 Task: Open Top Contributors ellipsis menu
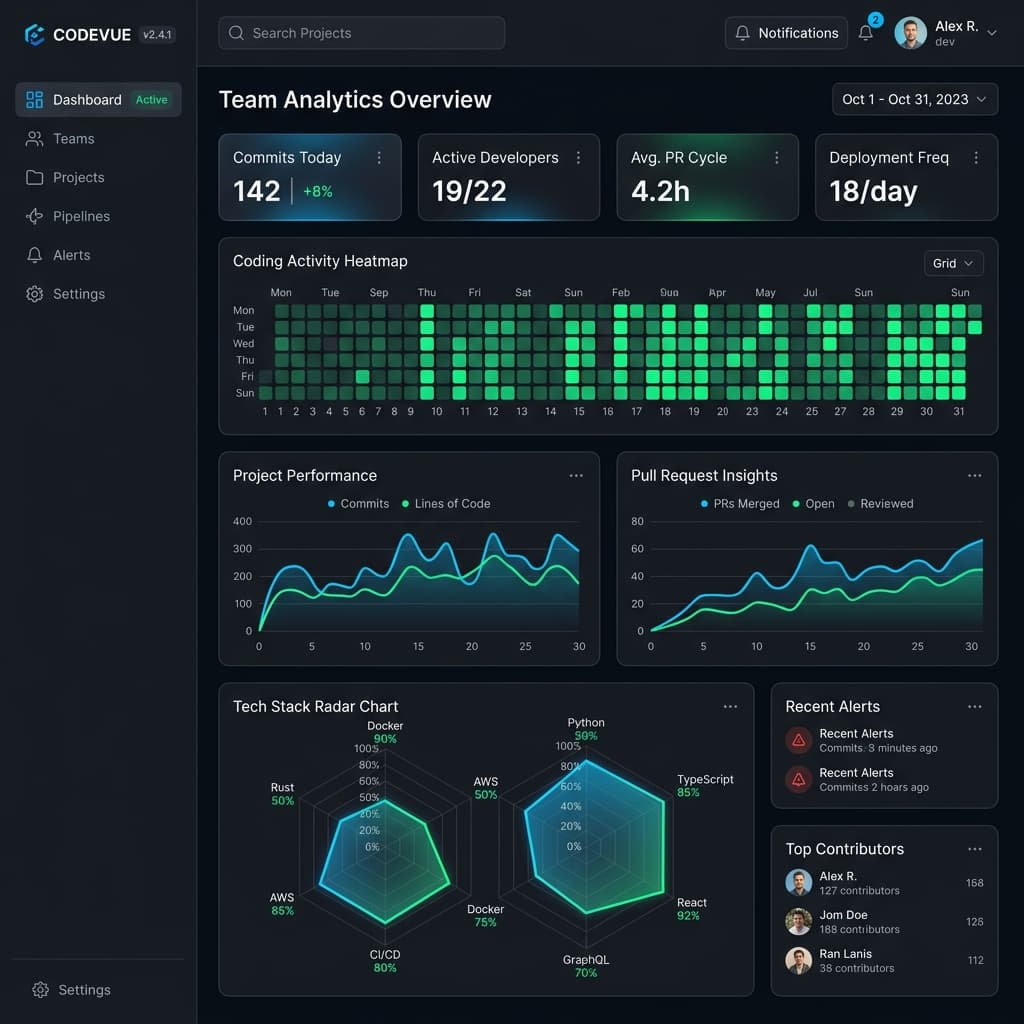(974, 848)
